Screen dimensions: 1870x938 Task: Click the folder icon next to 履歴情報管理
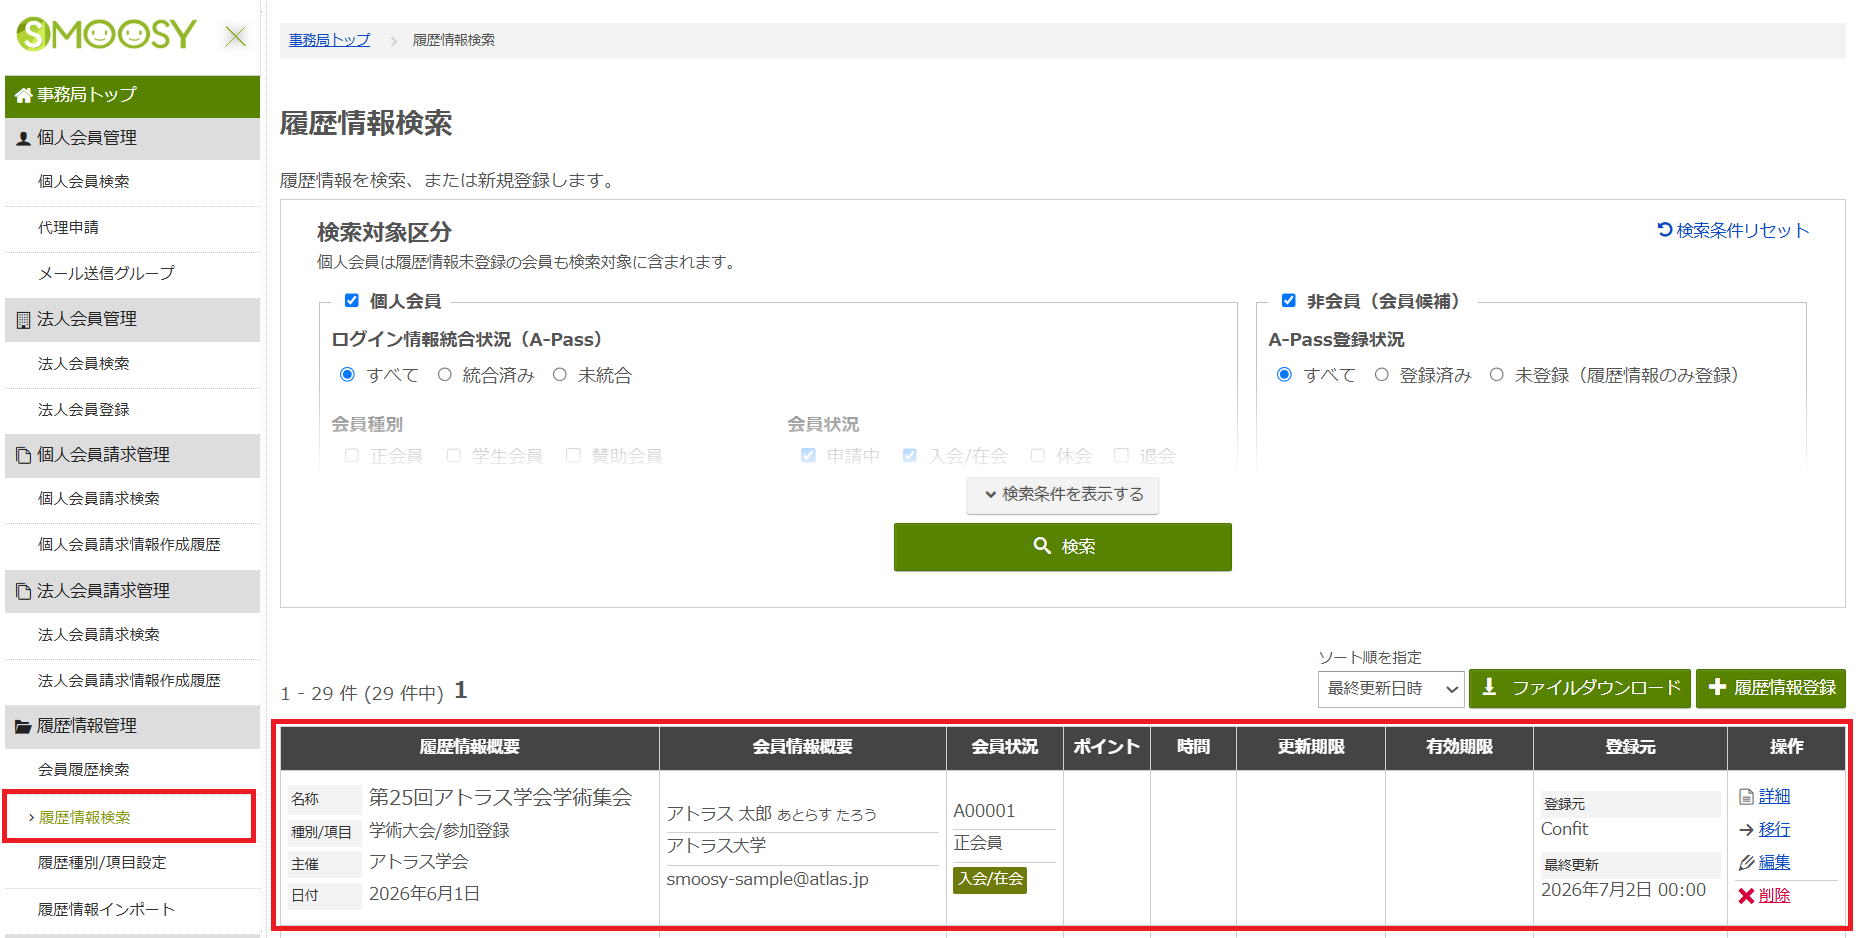(x=24, y=727)
